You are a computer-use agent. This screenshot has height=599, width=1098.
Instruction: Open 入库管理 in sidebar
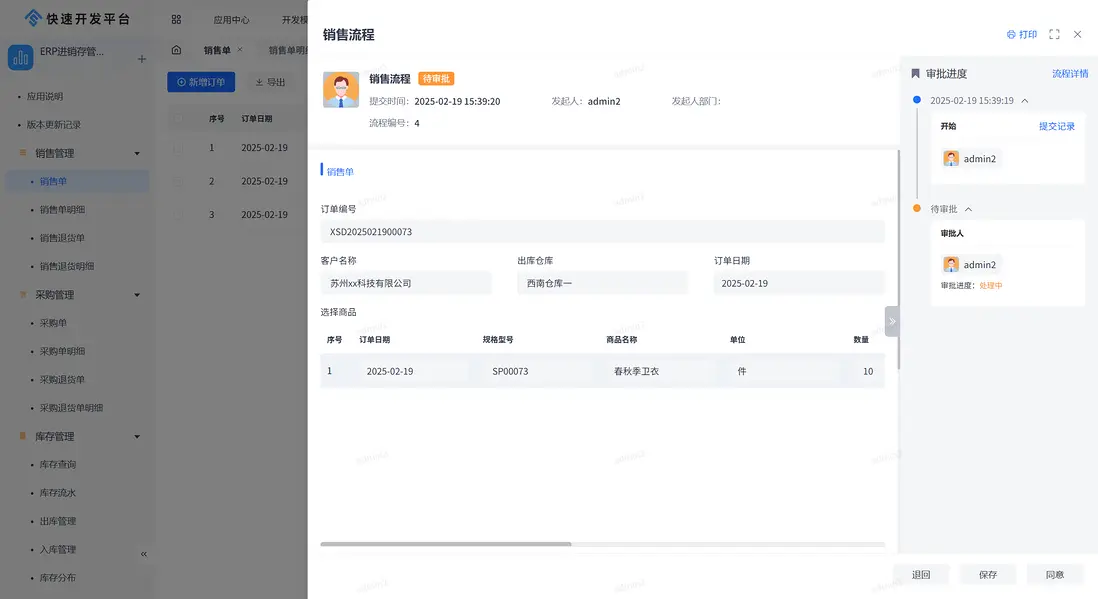(x=58, y=549)
